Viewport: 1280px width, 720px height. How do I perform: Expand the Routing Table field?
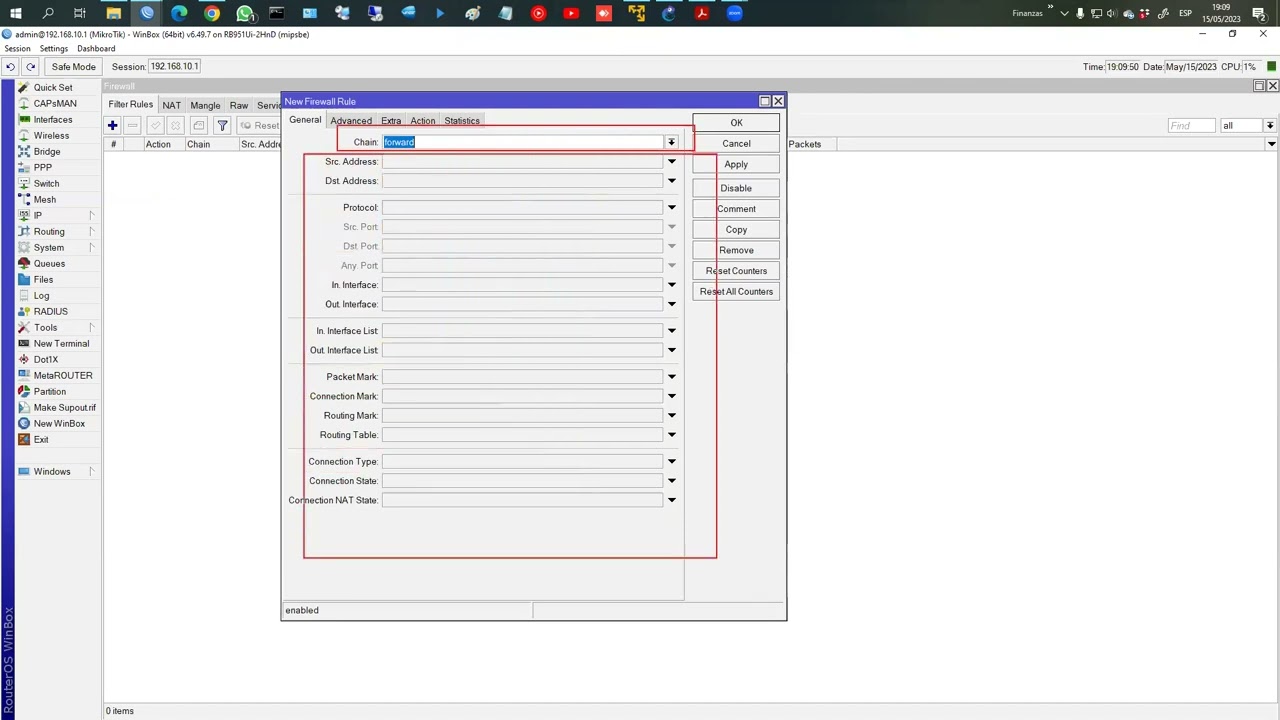(672, 435)
